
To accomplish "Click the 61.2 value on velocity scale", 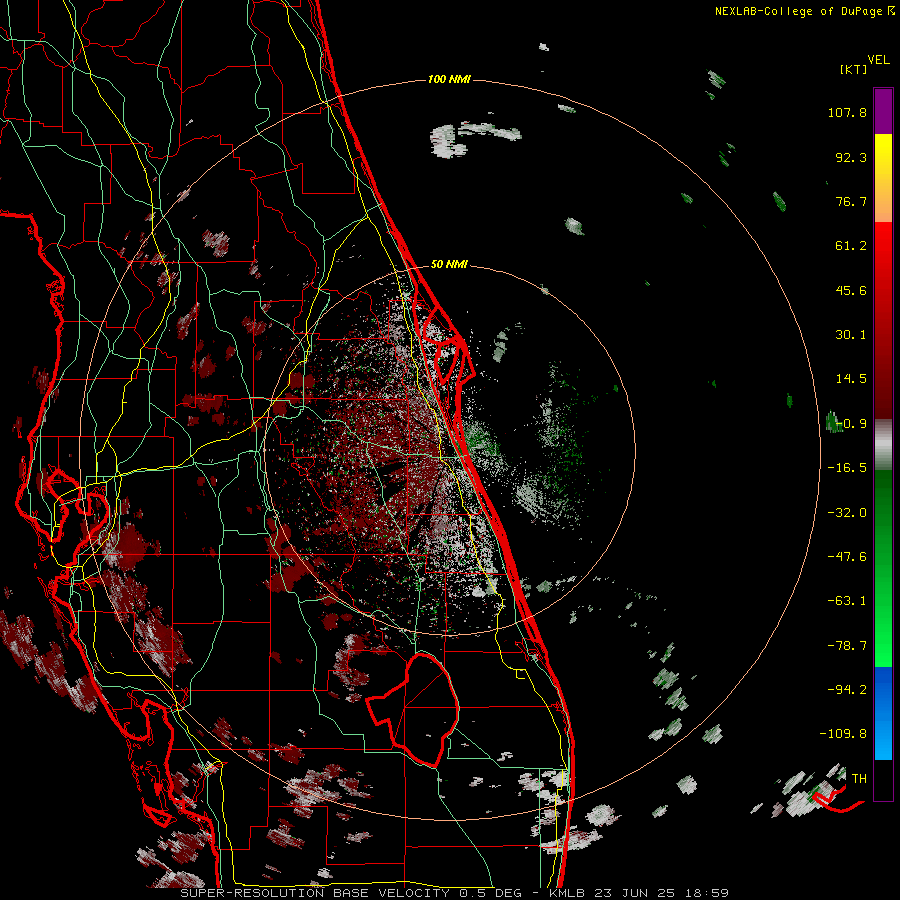I will point(851,246).
